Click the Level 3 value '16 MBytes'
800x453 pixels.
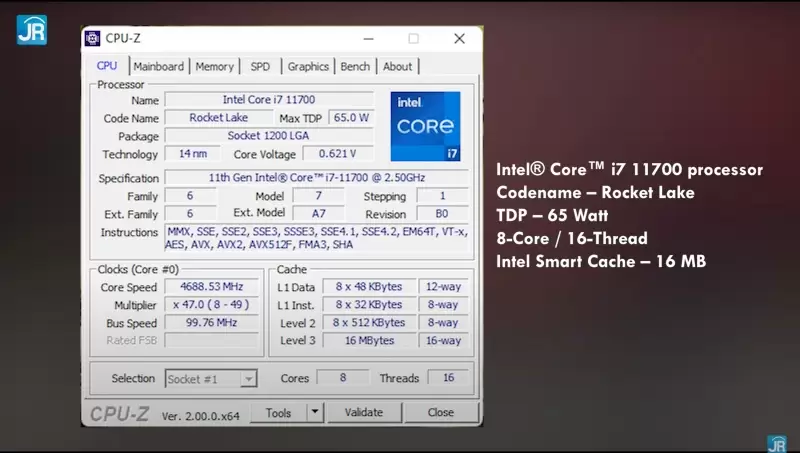point(369,340)
